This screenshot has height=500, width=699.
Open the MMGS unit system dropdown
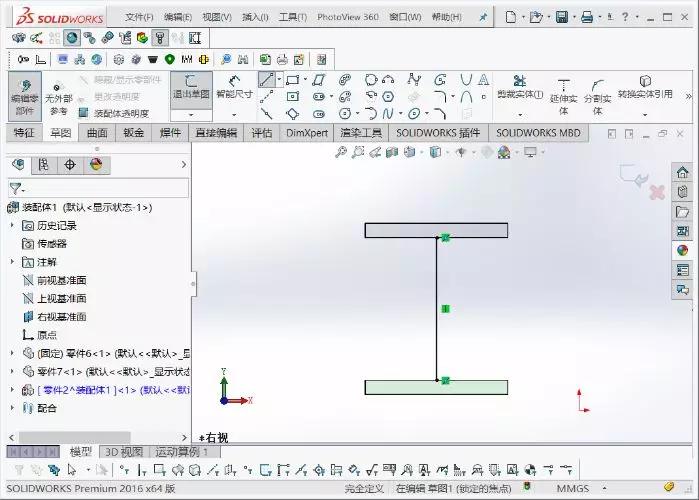point(604,488)
